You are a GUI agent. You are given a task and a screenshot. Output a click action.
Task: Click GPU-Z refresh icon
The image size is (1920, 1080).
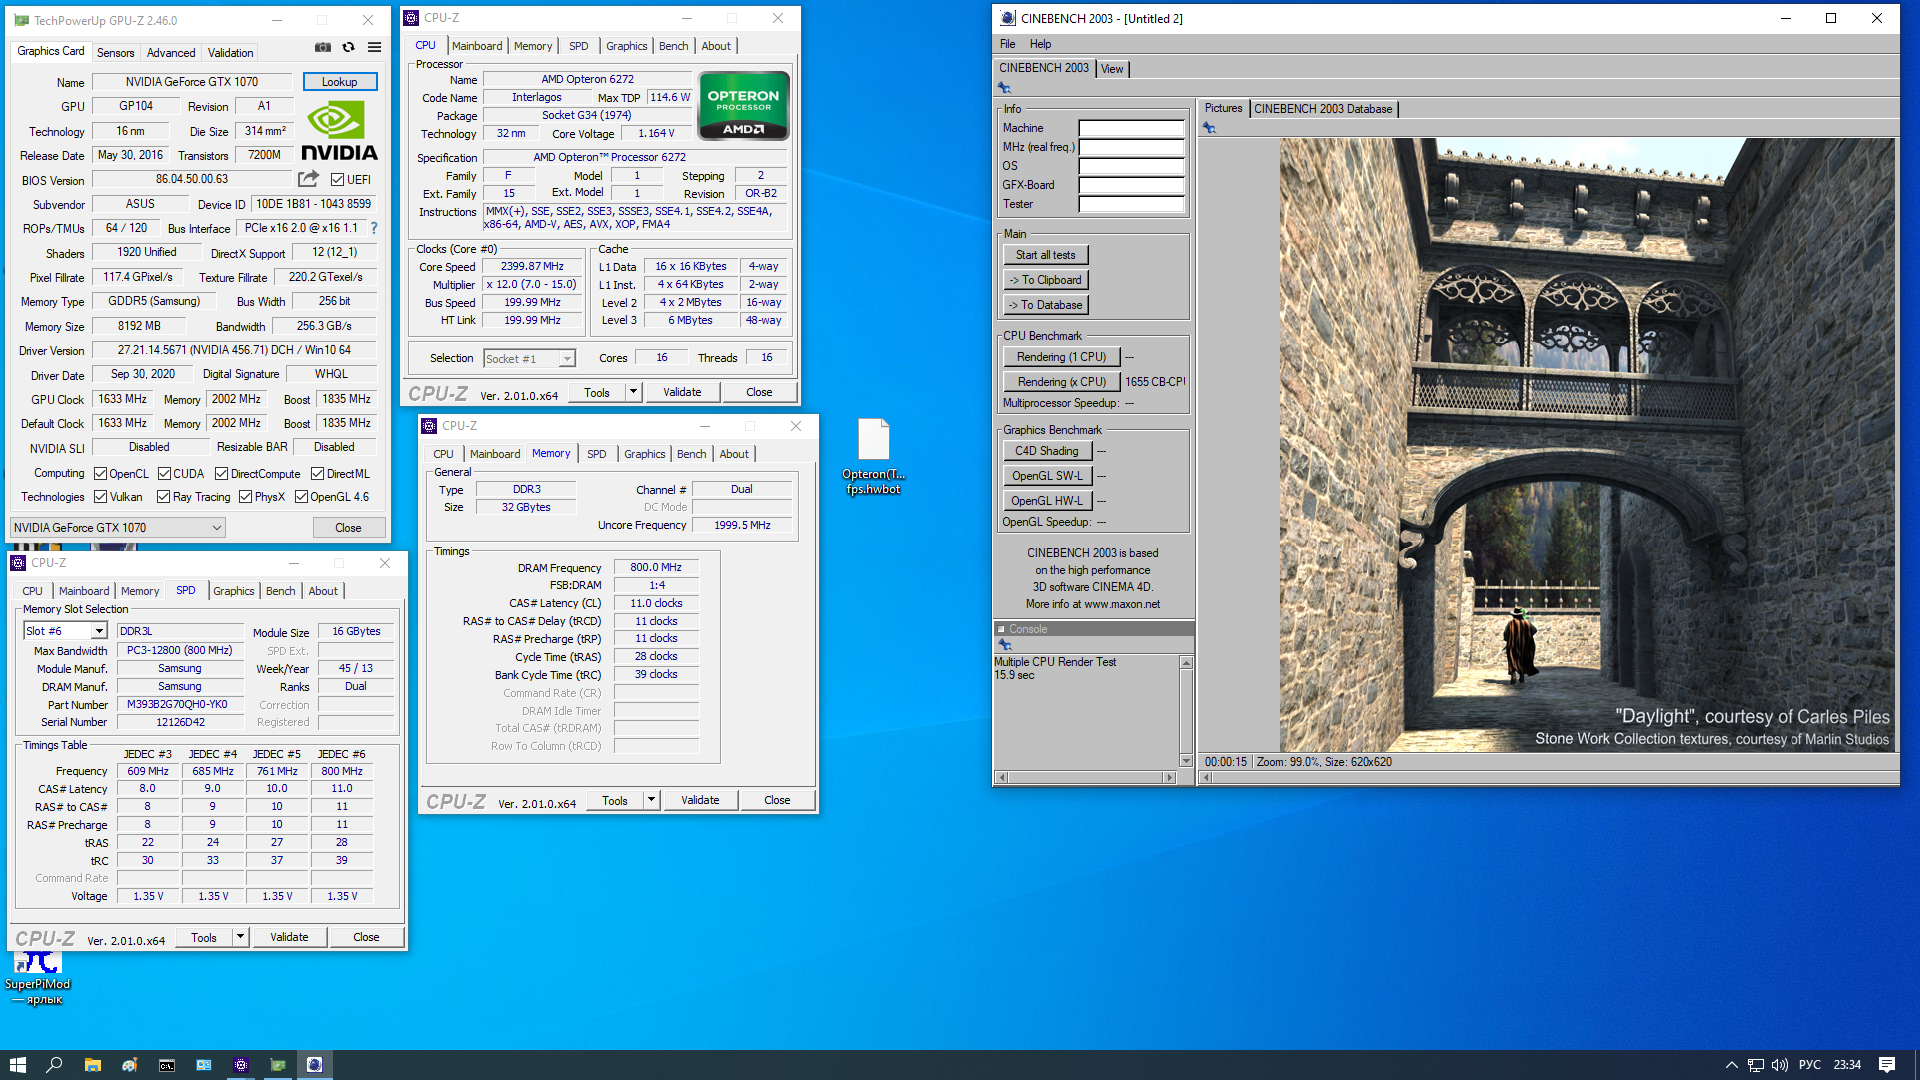tap(348, 47)
